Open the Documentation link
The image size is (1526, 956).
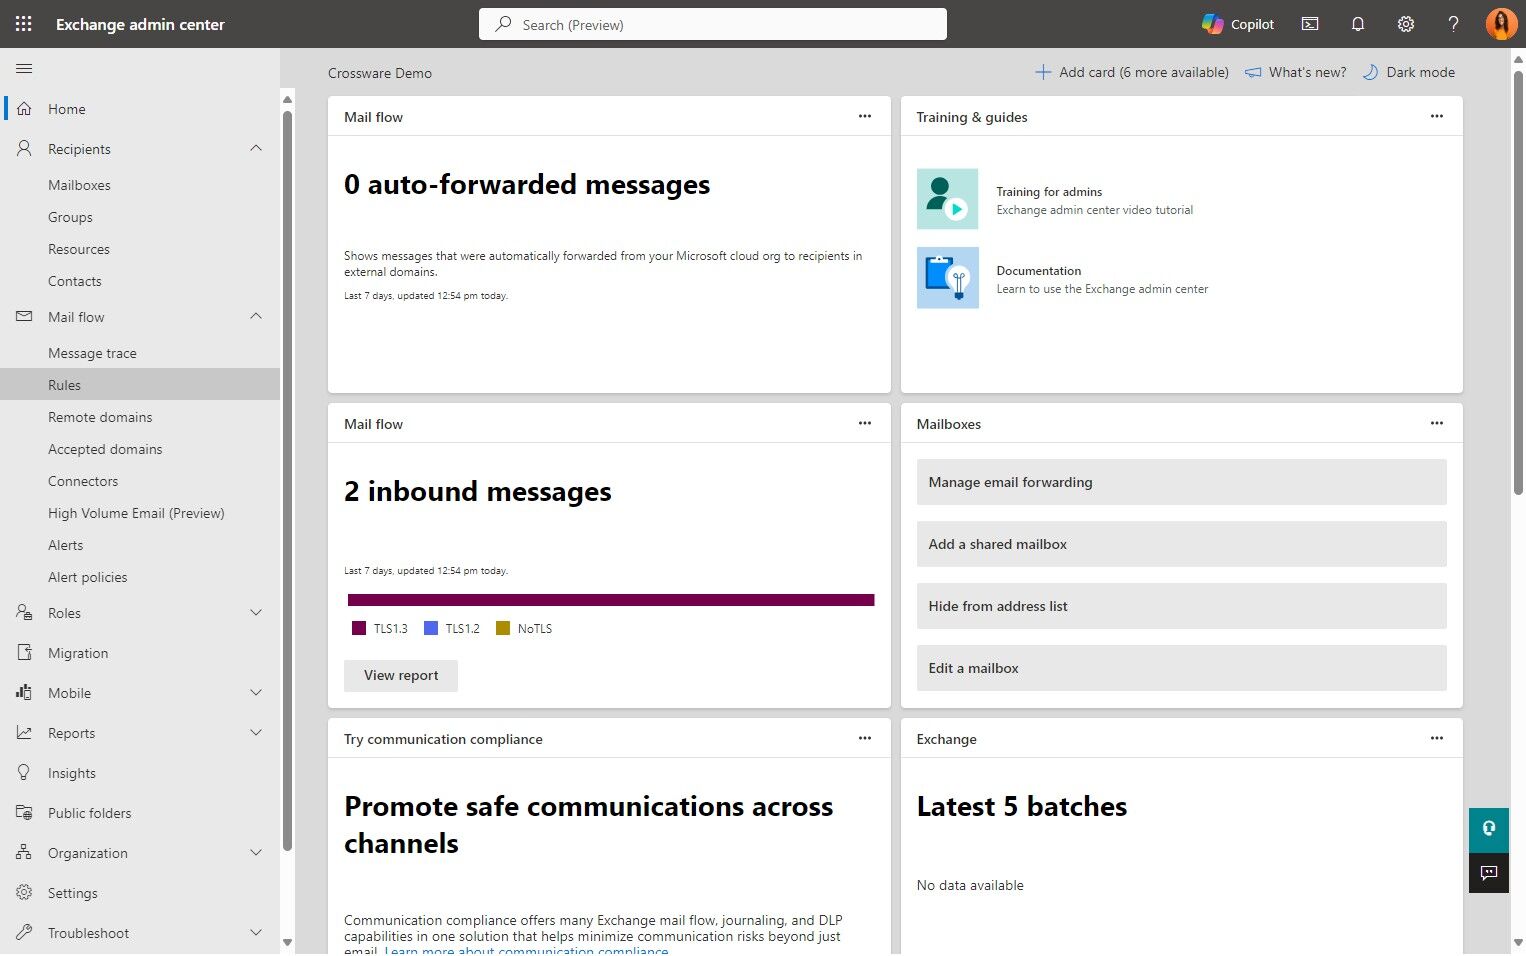coord(1038,271)
